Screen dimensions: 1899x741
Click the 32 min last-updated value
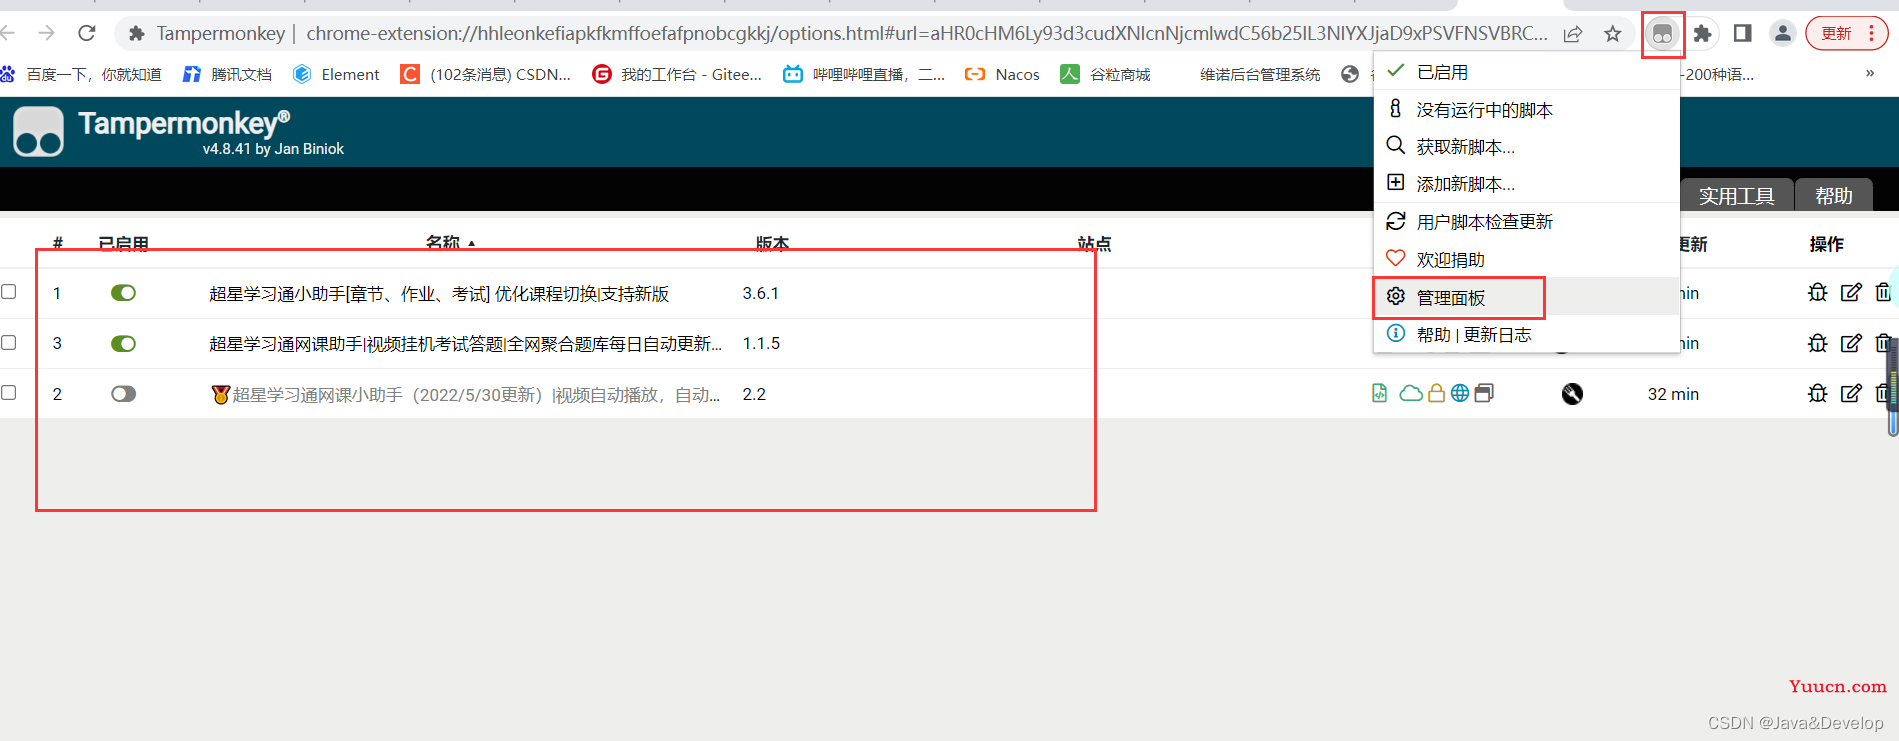point(1673,394)
